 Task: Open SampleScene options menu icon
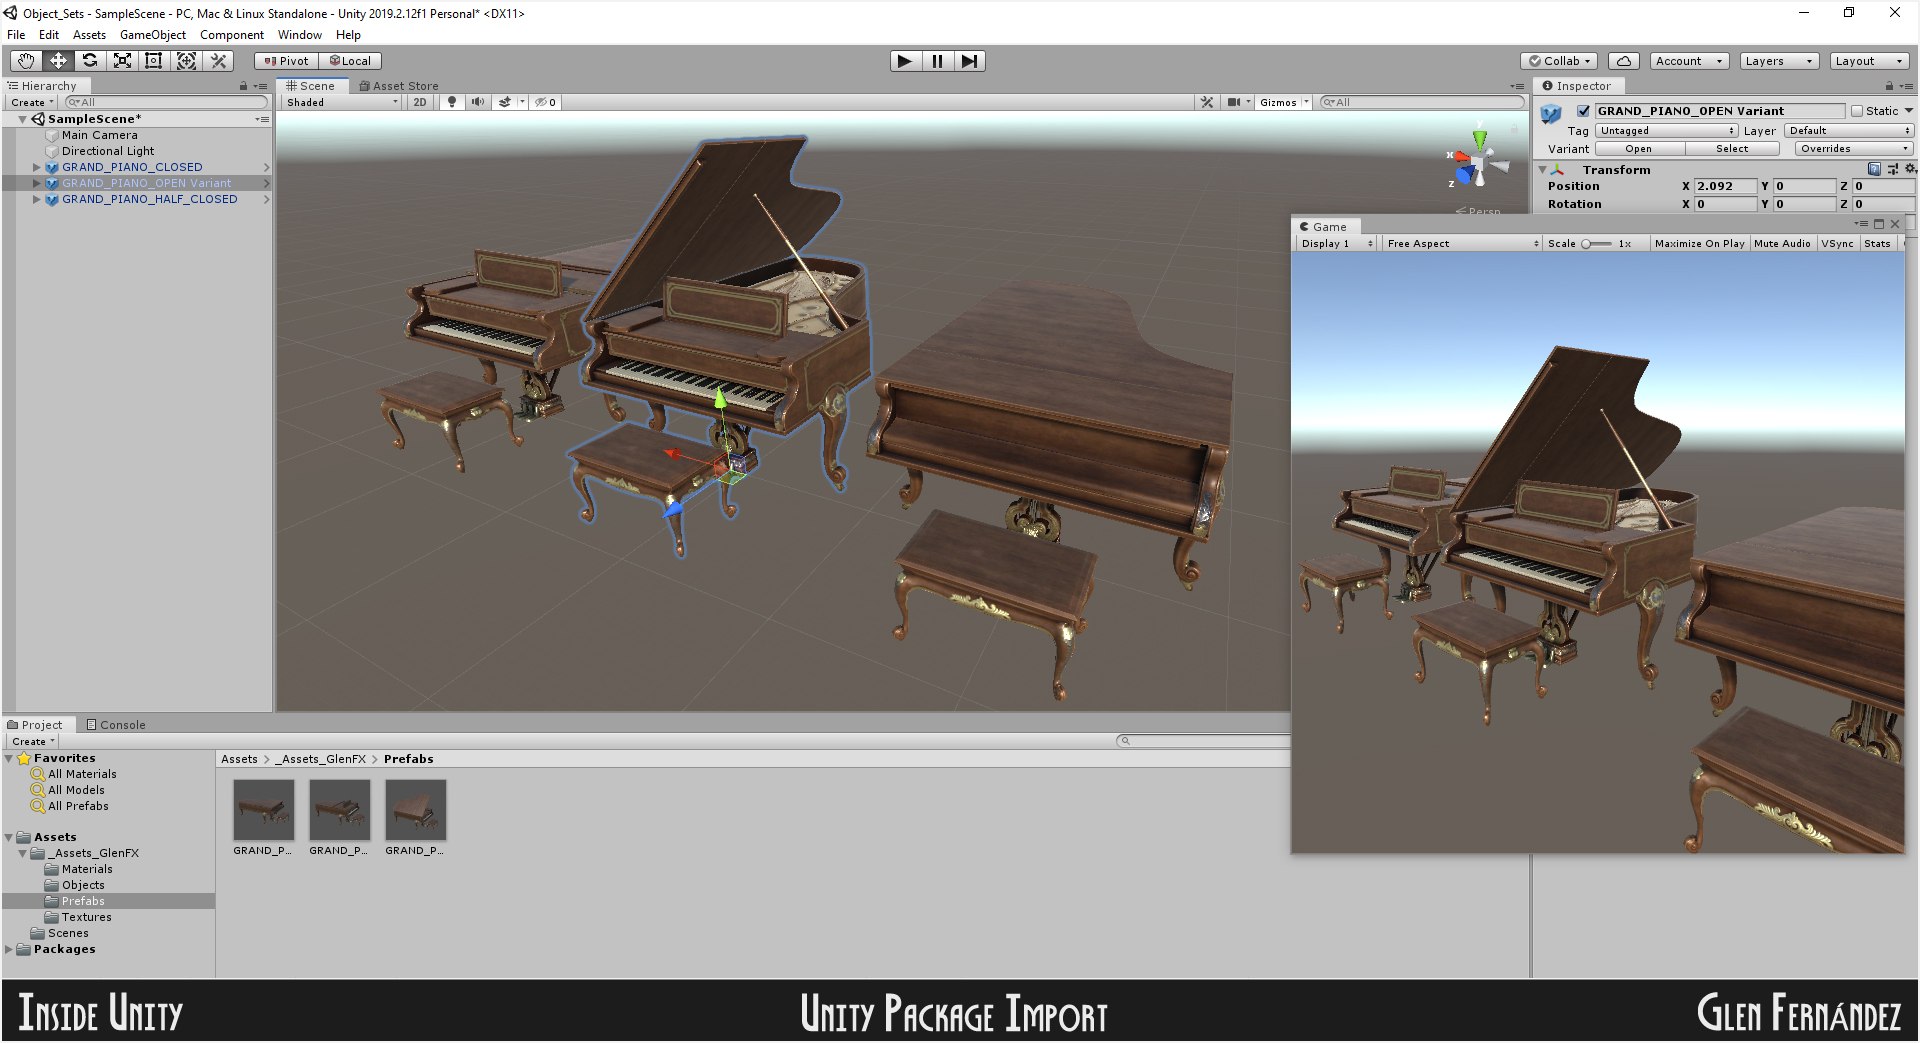tap(262, 119)
